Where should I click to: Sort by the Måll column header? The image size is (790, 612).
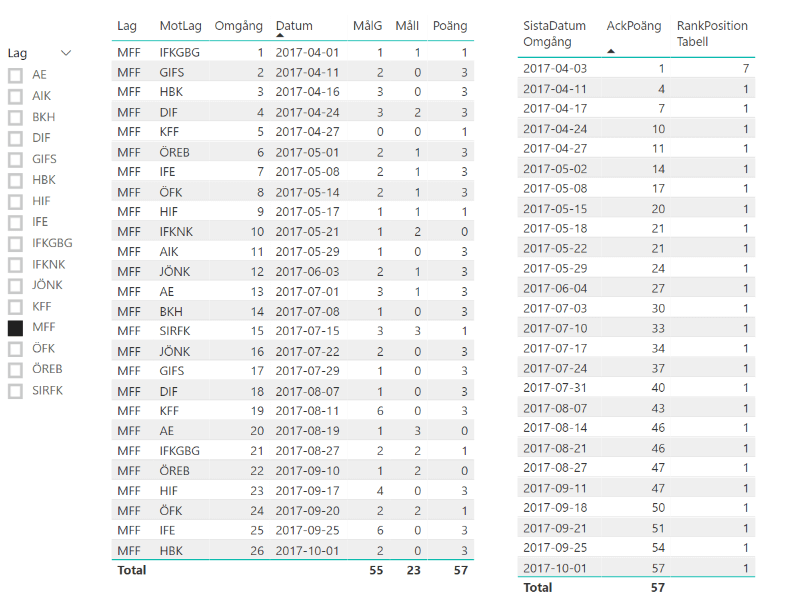(407, 26)
